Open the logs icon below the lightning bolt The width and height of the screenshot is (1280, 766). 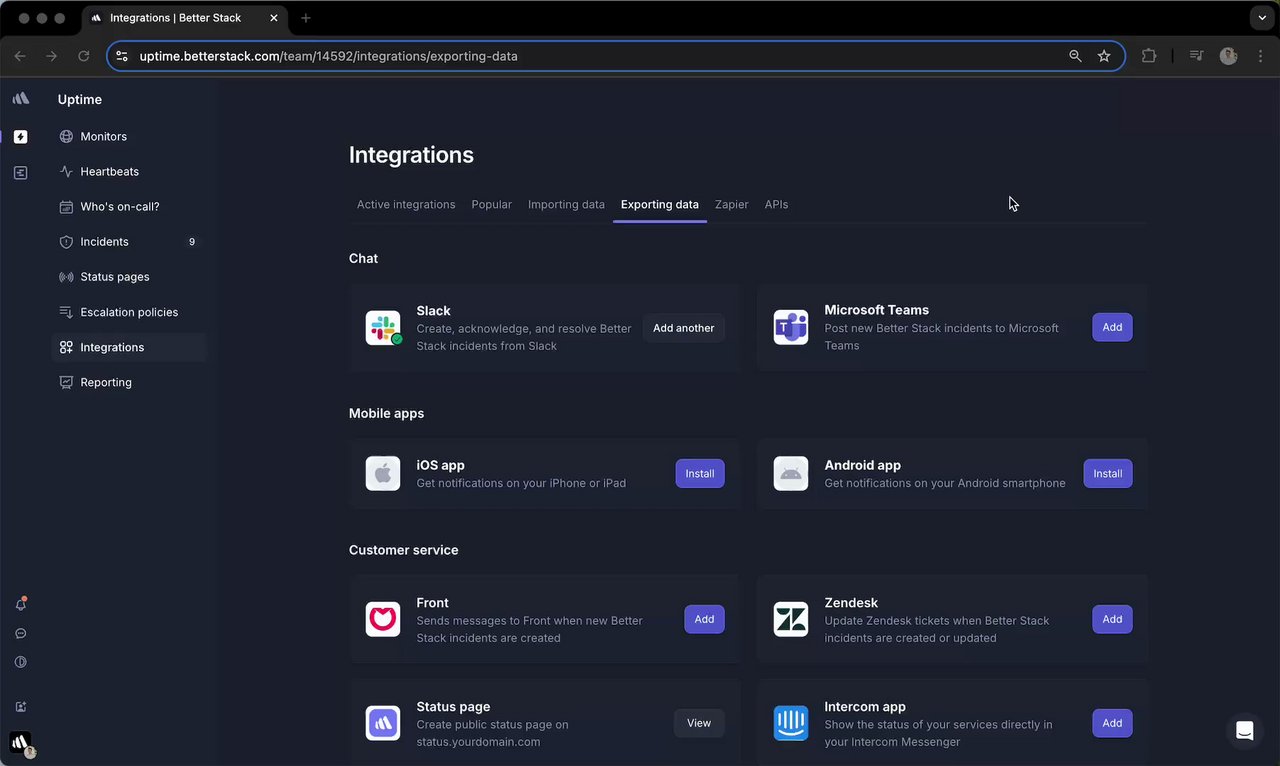[21, 173]
